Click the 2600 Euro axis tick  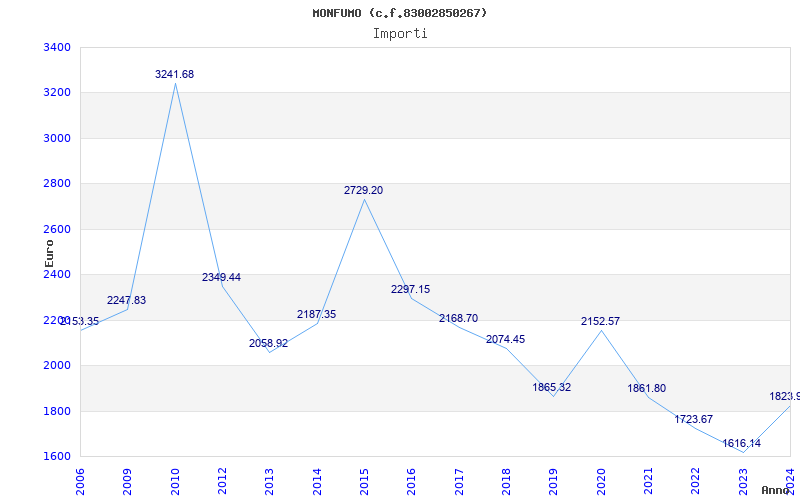coord(57,229)
